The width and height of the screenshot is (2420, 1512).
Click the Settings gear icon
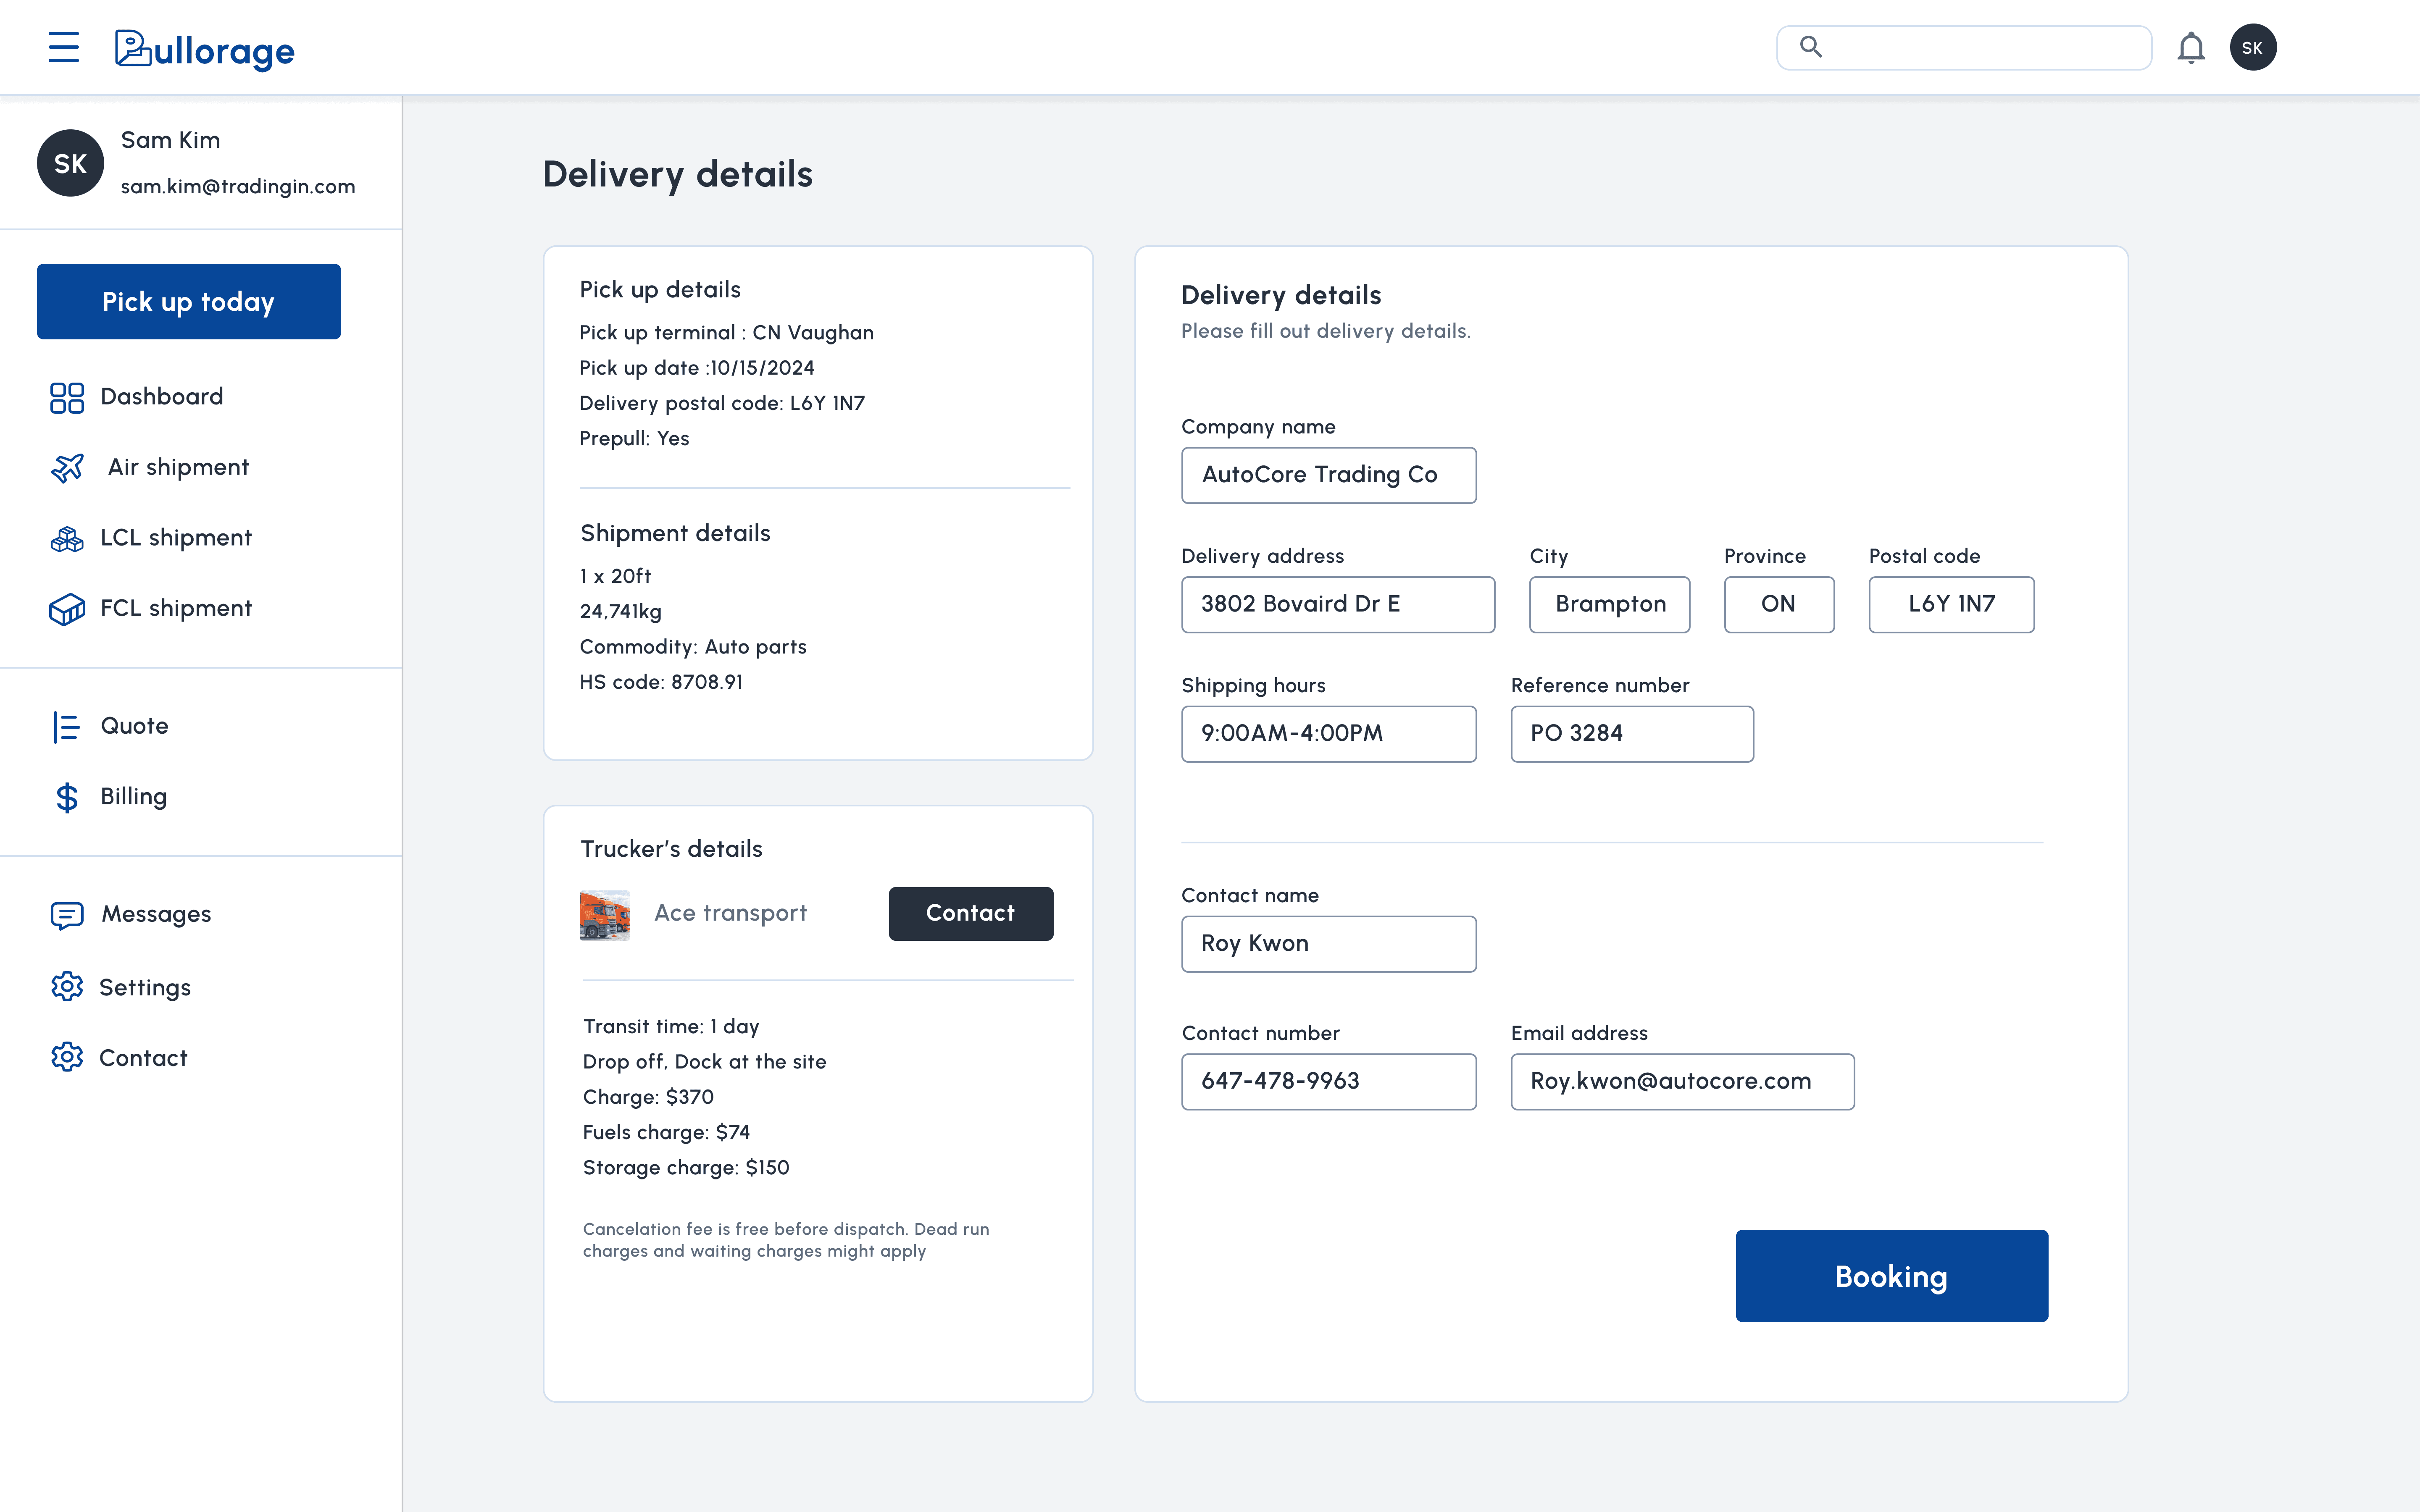click(x=67, y=987)
